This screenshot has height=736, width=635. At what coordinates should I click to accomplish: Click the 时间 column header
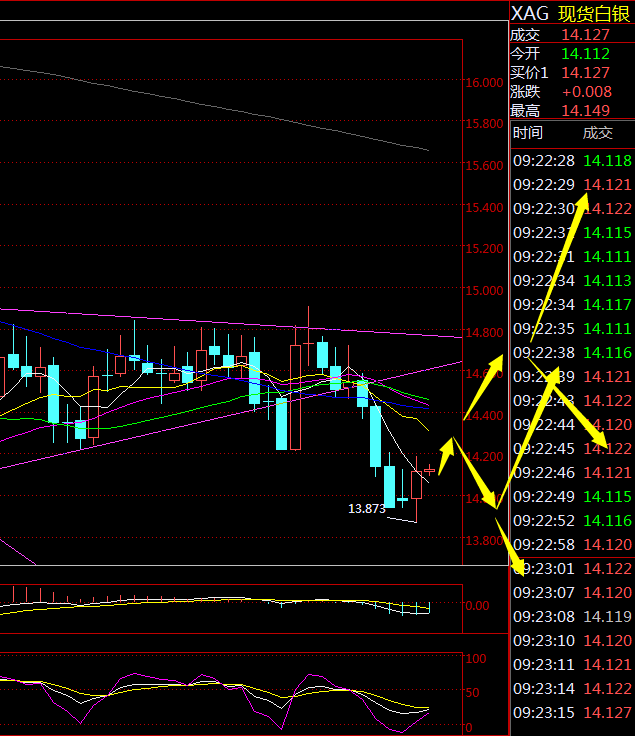(528, 133)
